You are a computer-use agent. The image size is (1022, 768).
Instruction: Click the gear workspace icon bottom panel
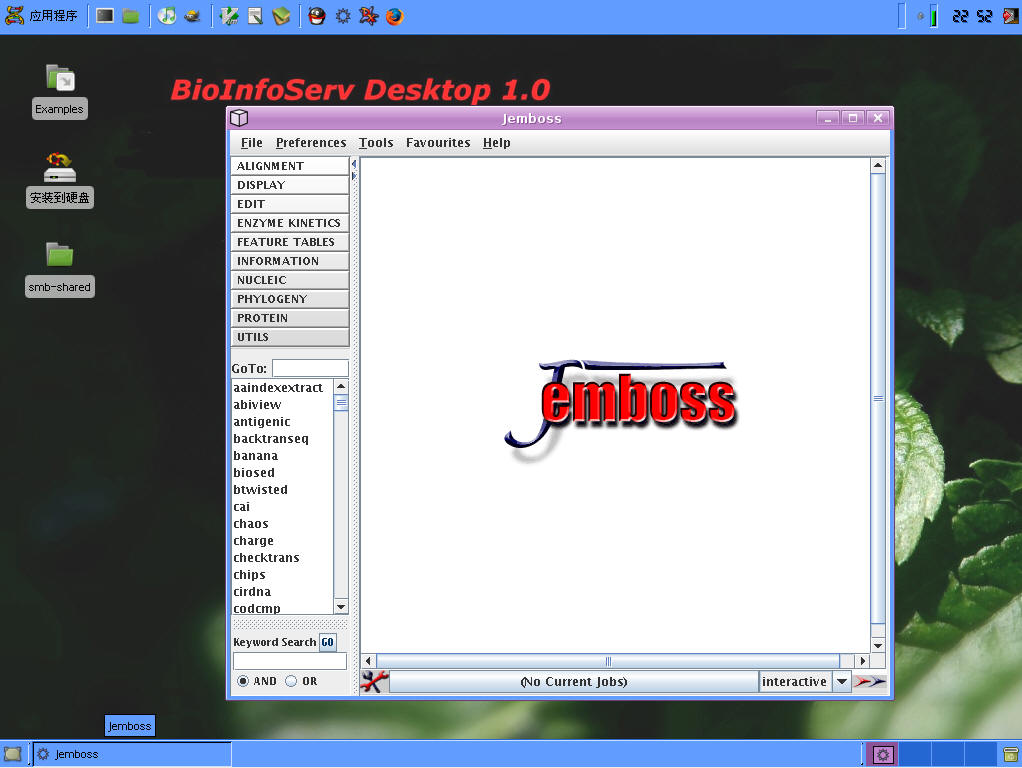point(883,755)
